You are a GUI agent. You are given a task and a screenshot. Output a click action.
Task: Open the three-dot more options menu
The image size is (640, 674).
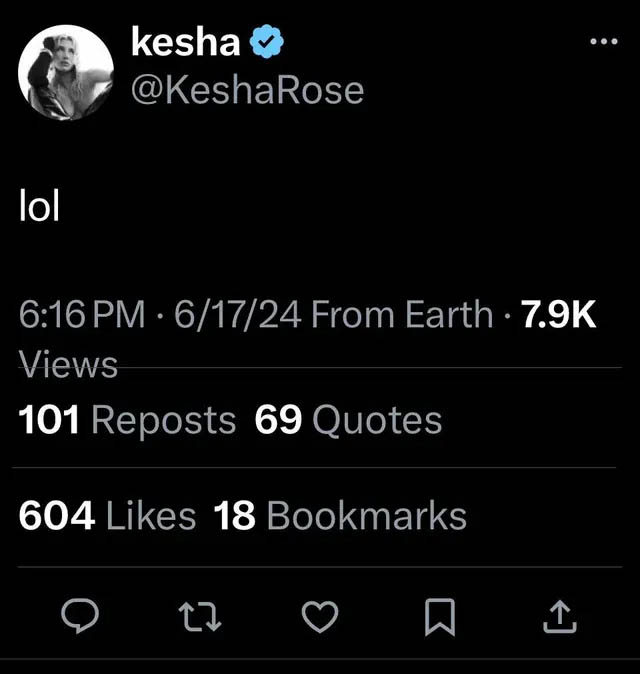(604, 41)
